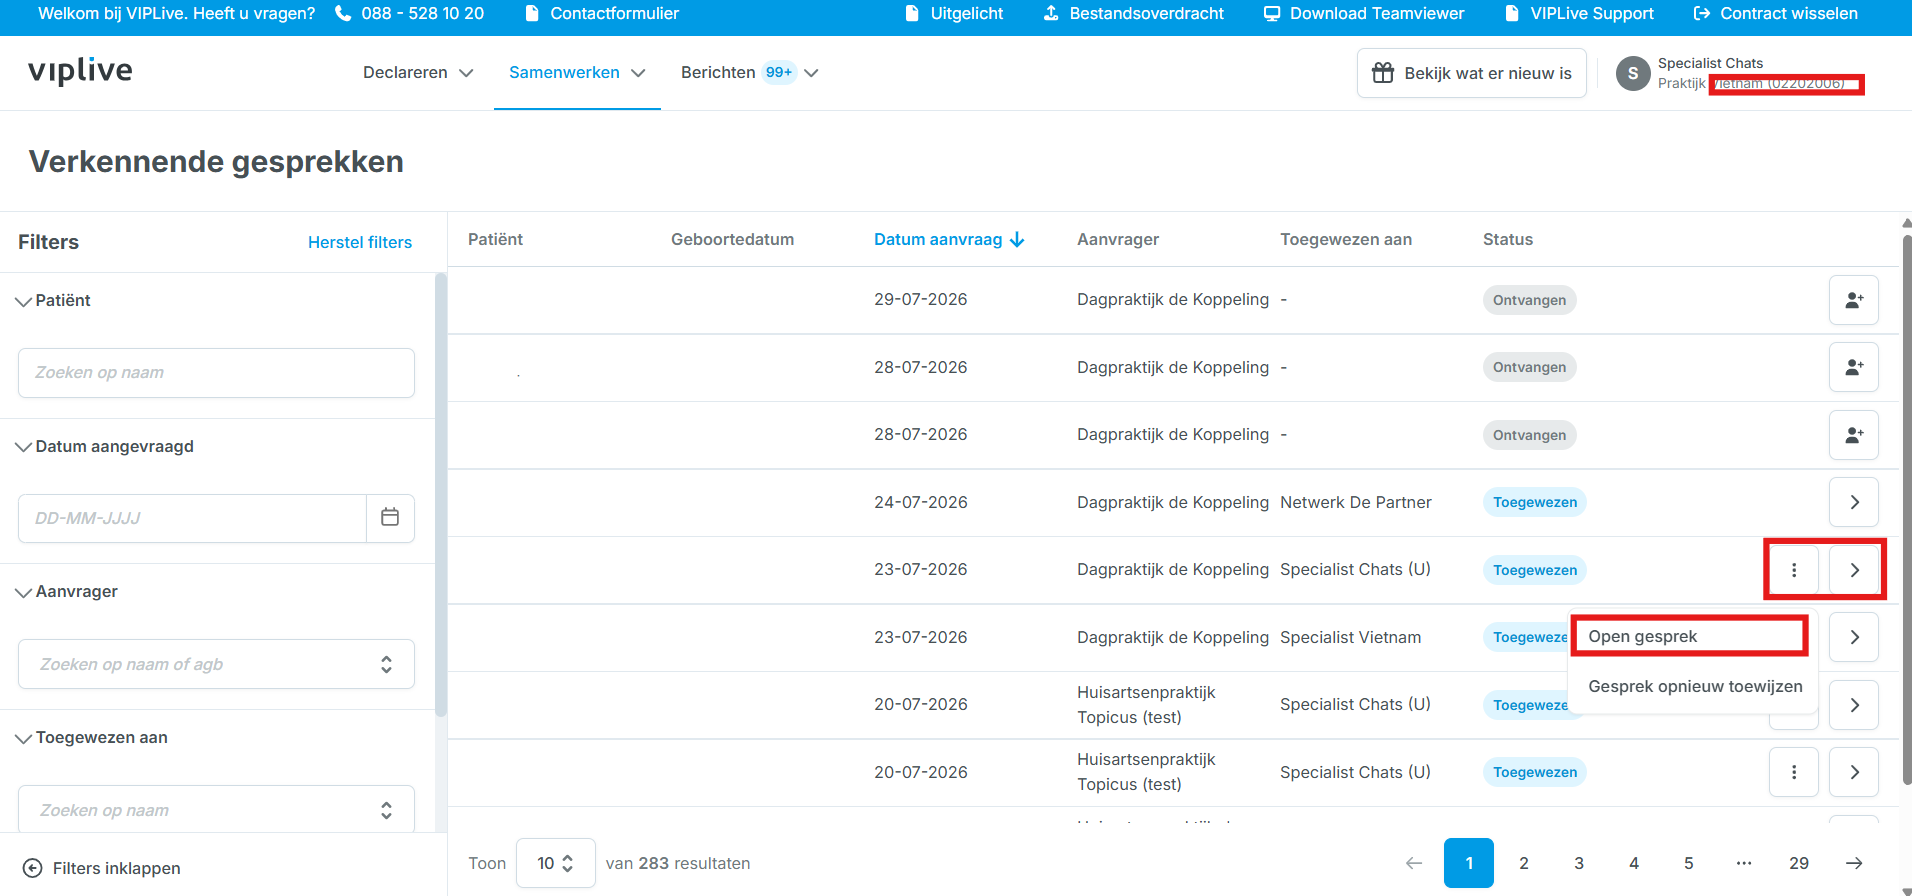Go to page 4
Image resolution: width=1912 pixels, height=896 pixels.
point(1634,863)
